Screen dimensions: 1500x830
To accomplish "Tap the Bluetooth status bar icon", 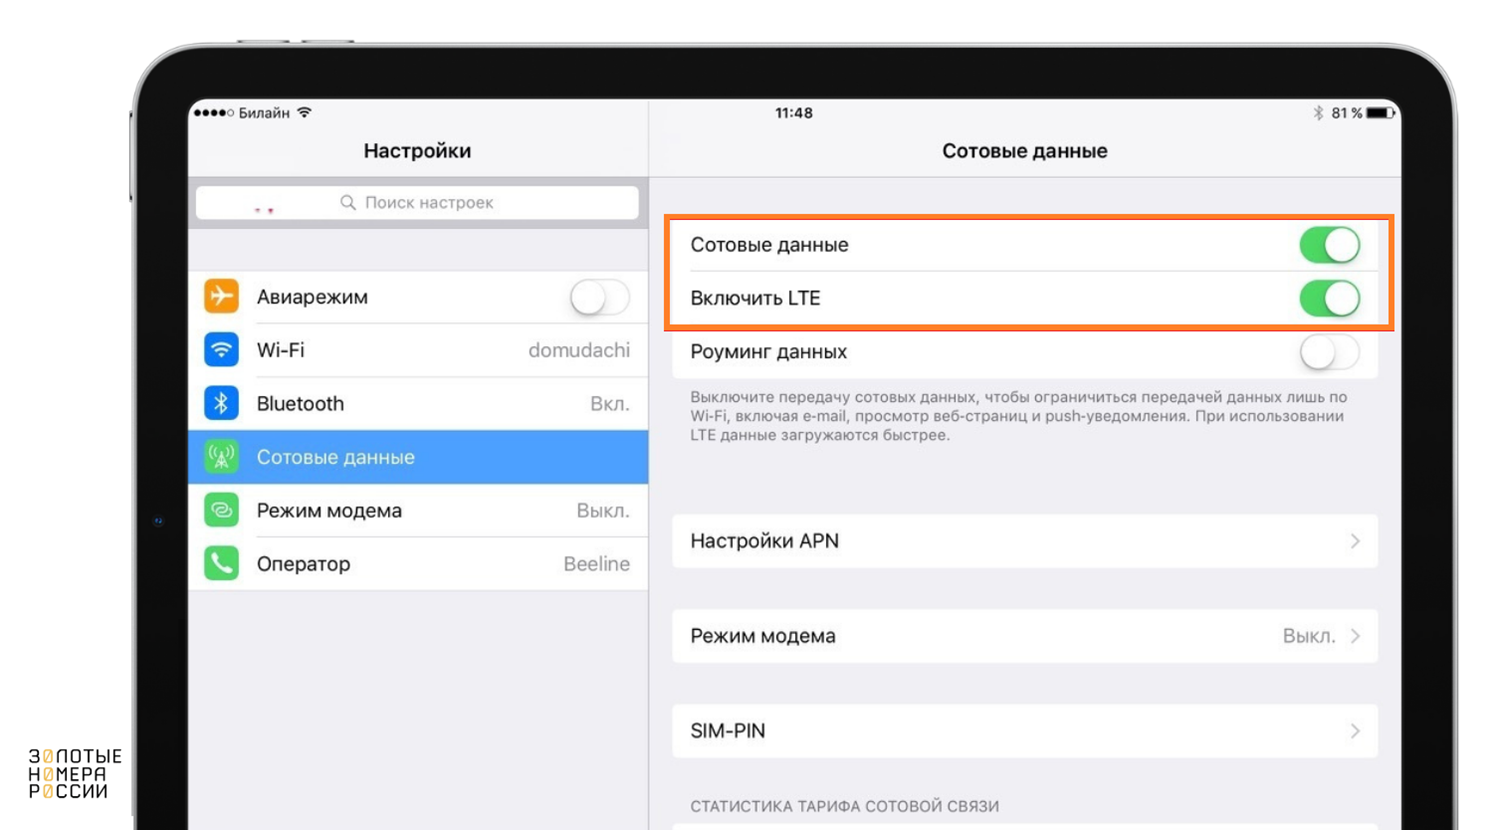I will pyautogui.click(x=1318, y=113).
